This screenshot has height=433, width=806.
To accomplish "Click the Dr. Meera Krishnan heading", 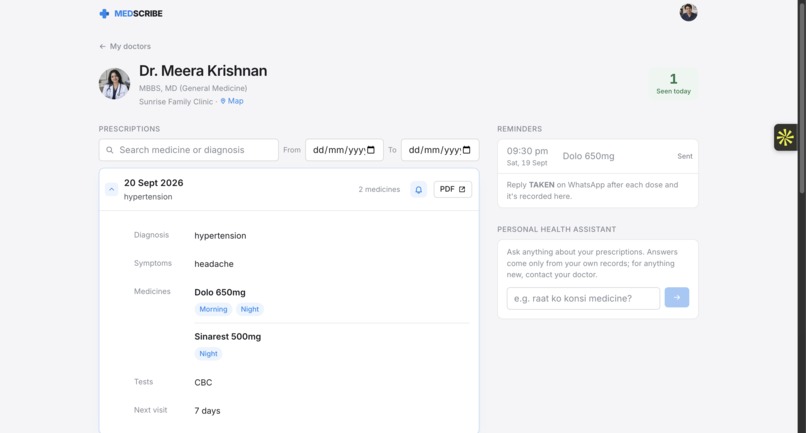I will 203,71.
